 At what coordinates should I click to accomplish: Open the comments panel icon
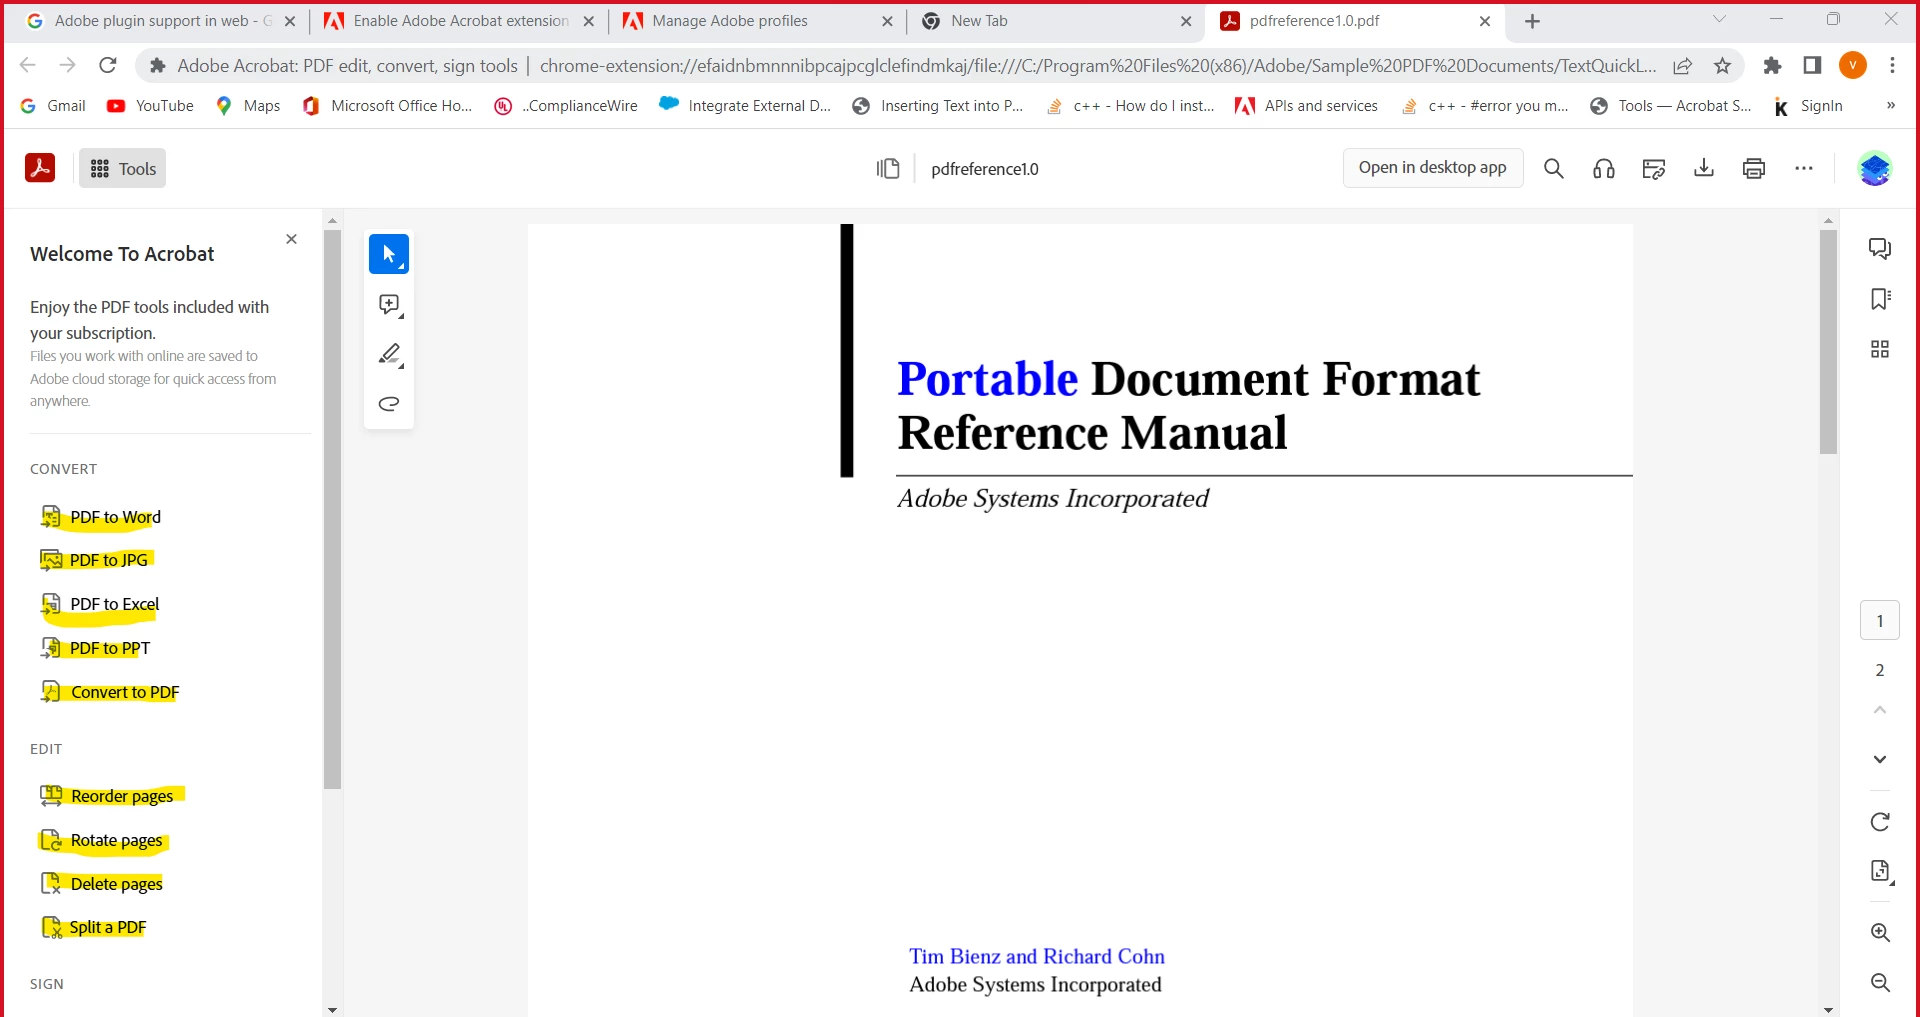click(x=1880, y=249)
